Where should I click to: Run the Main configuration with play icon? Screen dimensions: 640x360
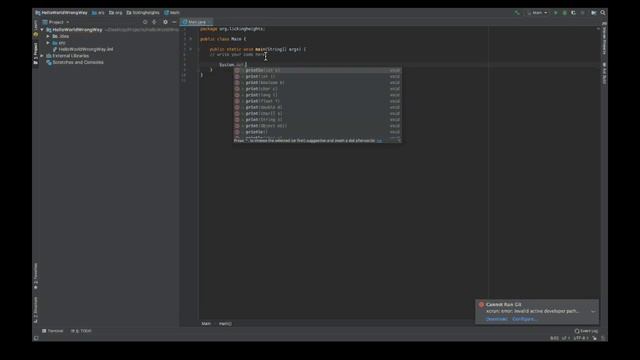(556, 13)
